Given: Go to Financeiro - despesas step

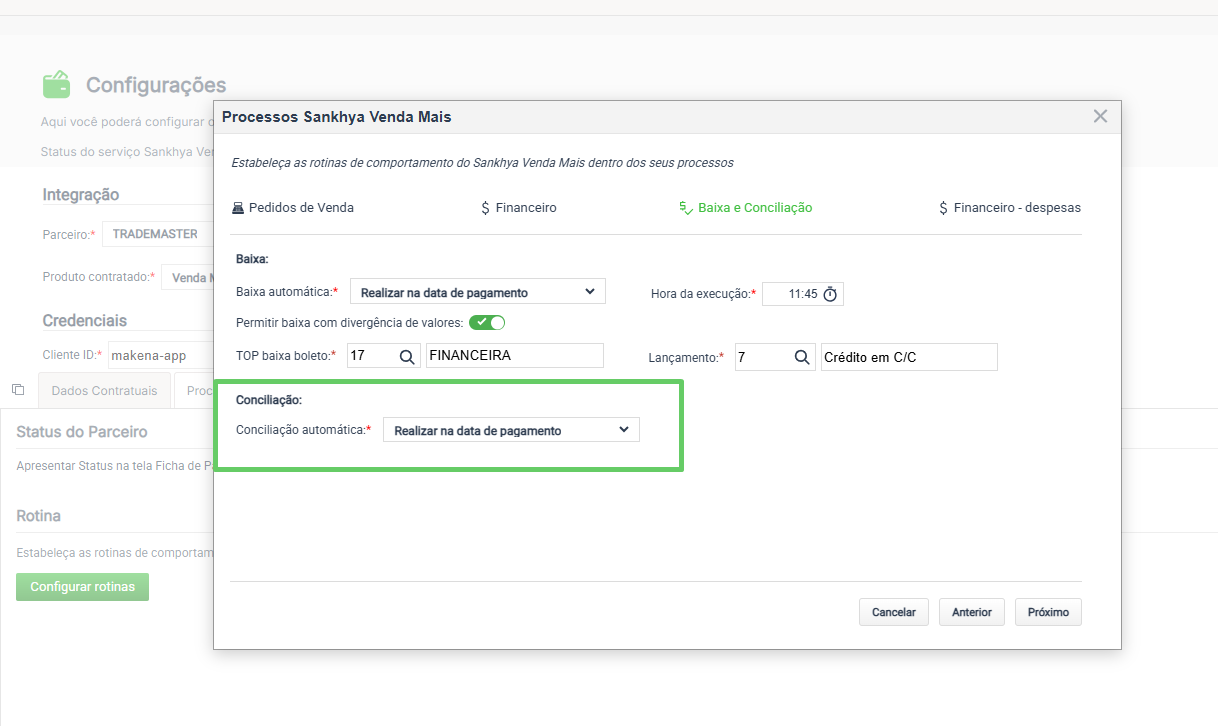Looking at the screenshot, I should point(1010,208).
